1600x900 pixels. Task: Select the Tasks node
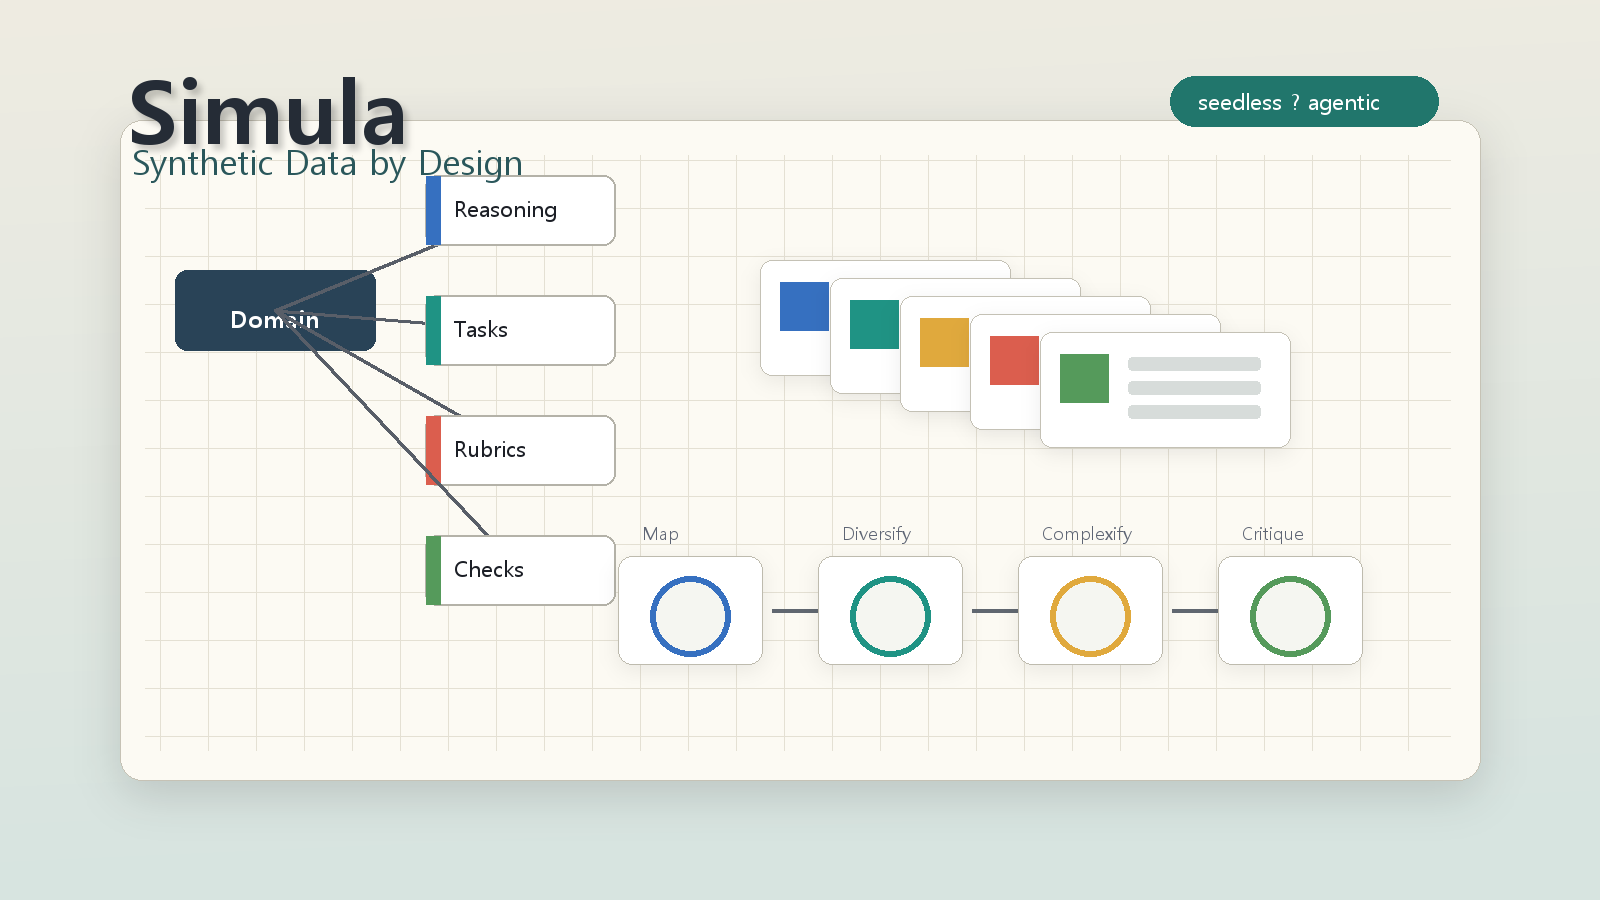tap(520, 330)
